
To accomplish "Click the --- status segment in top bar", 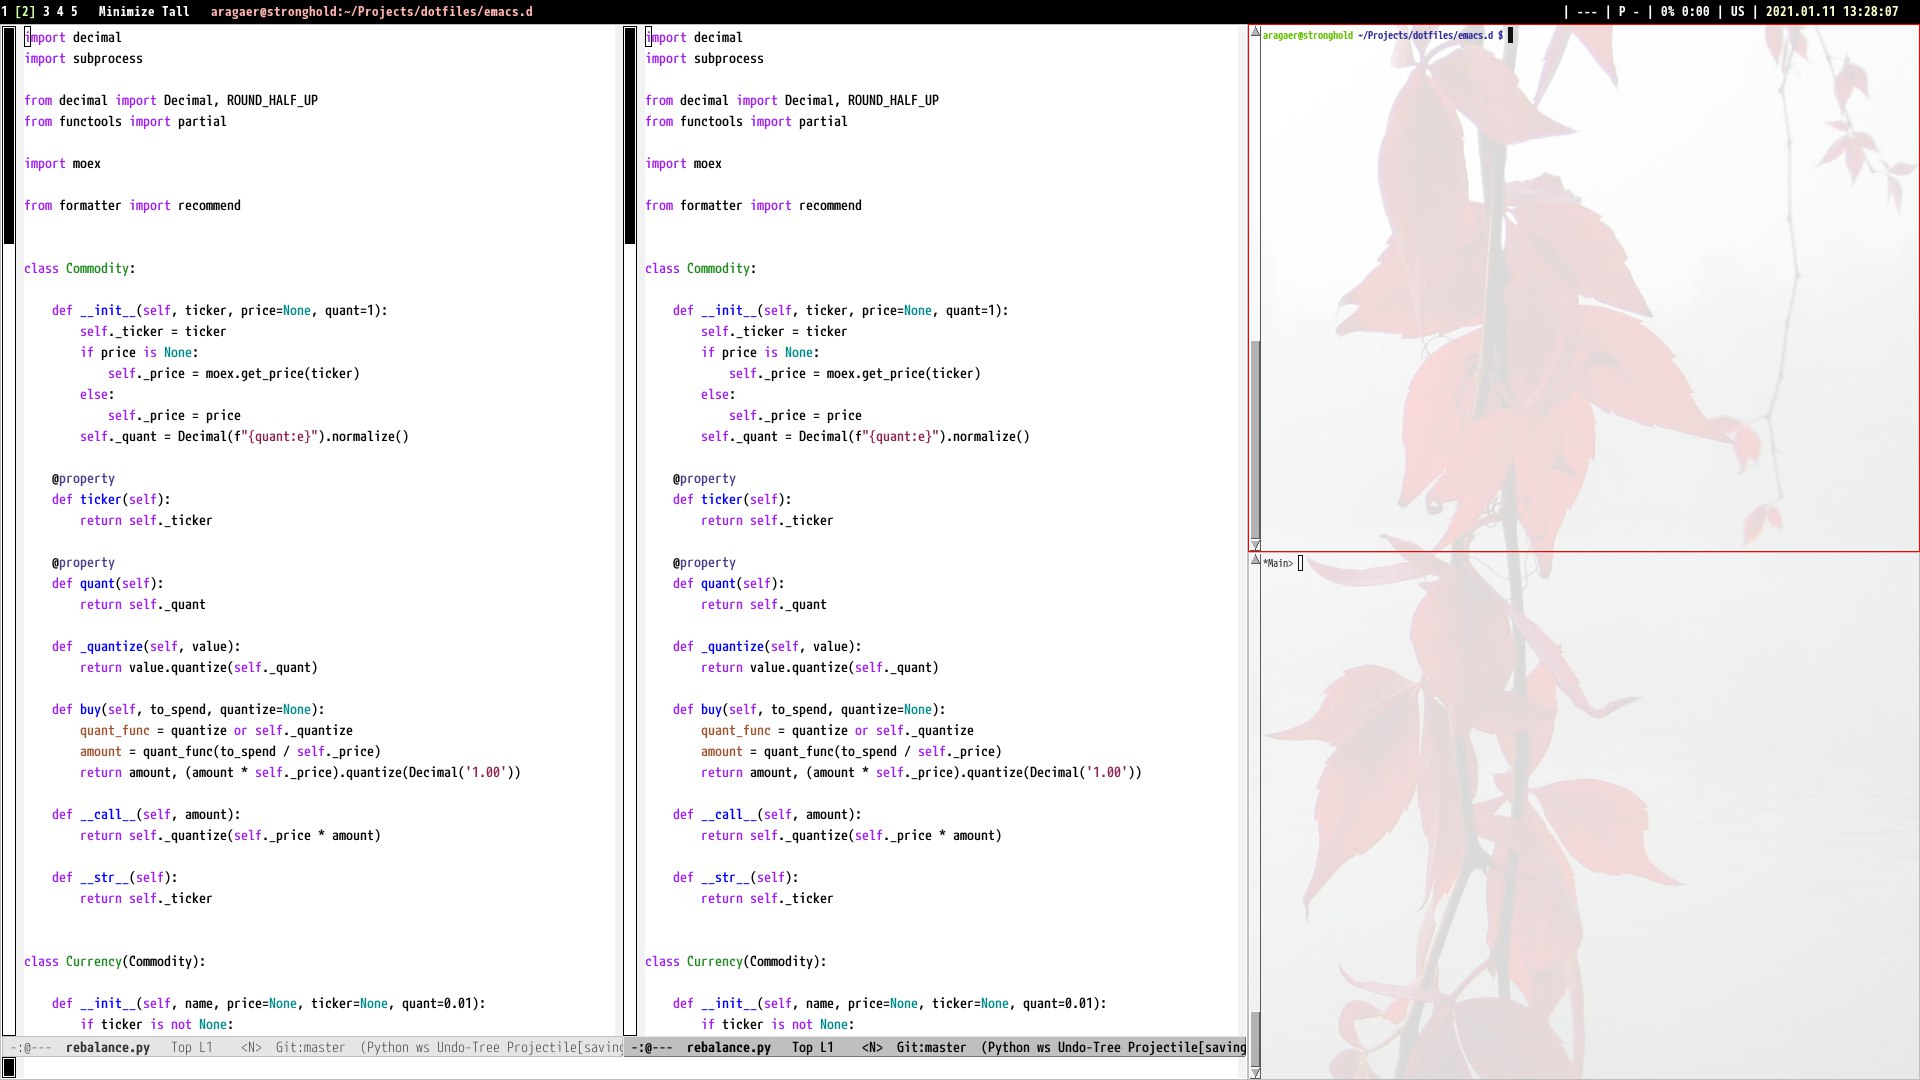I will pyautogui.click(x=1586, y=12).
